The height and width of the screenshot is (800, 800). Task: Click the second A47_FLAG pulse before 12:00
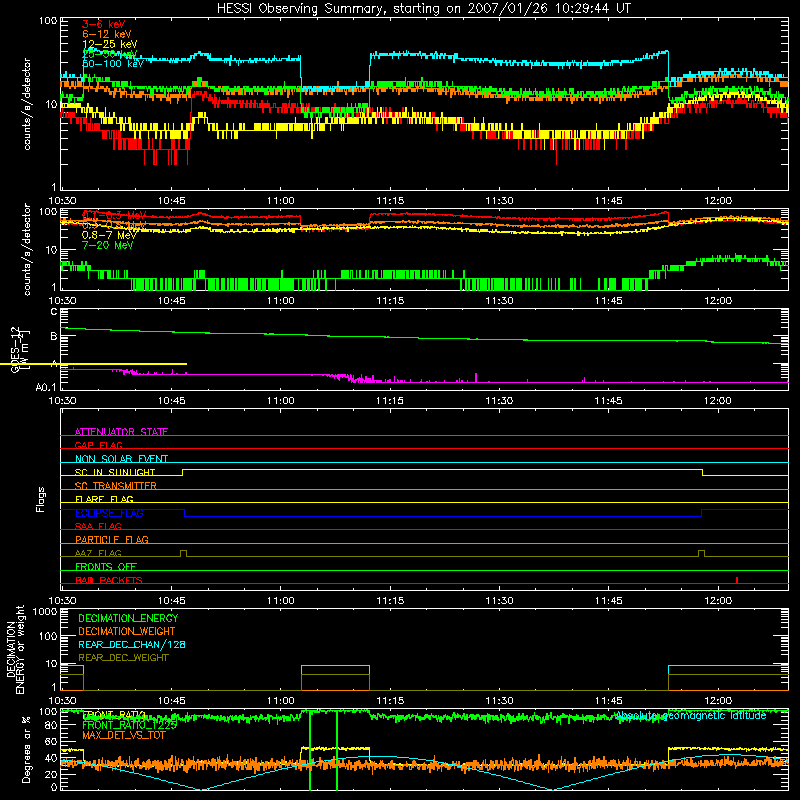702,554
